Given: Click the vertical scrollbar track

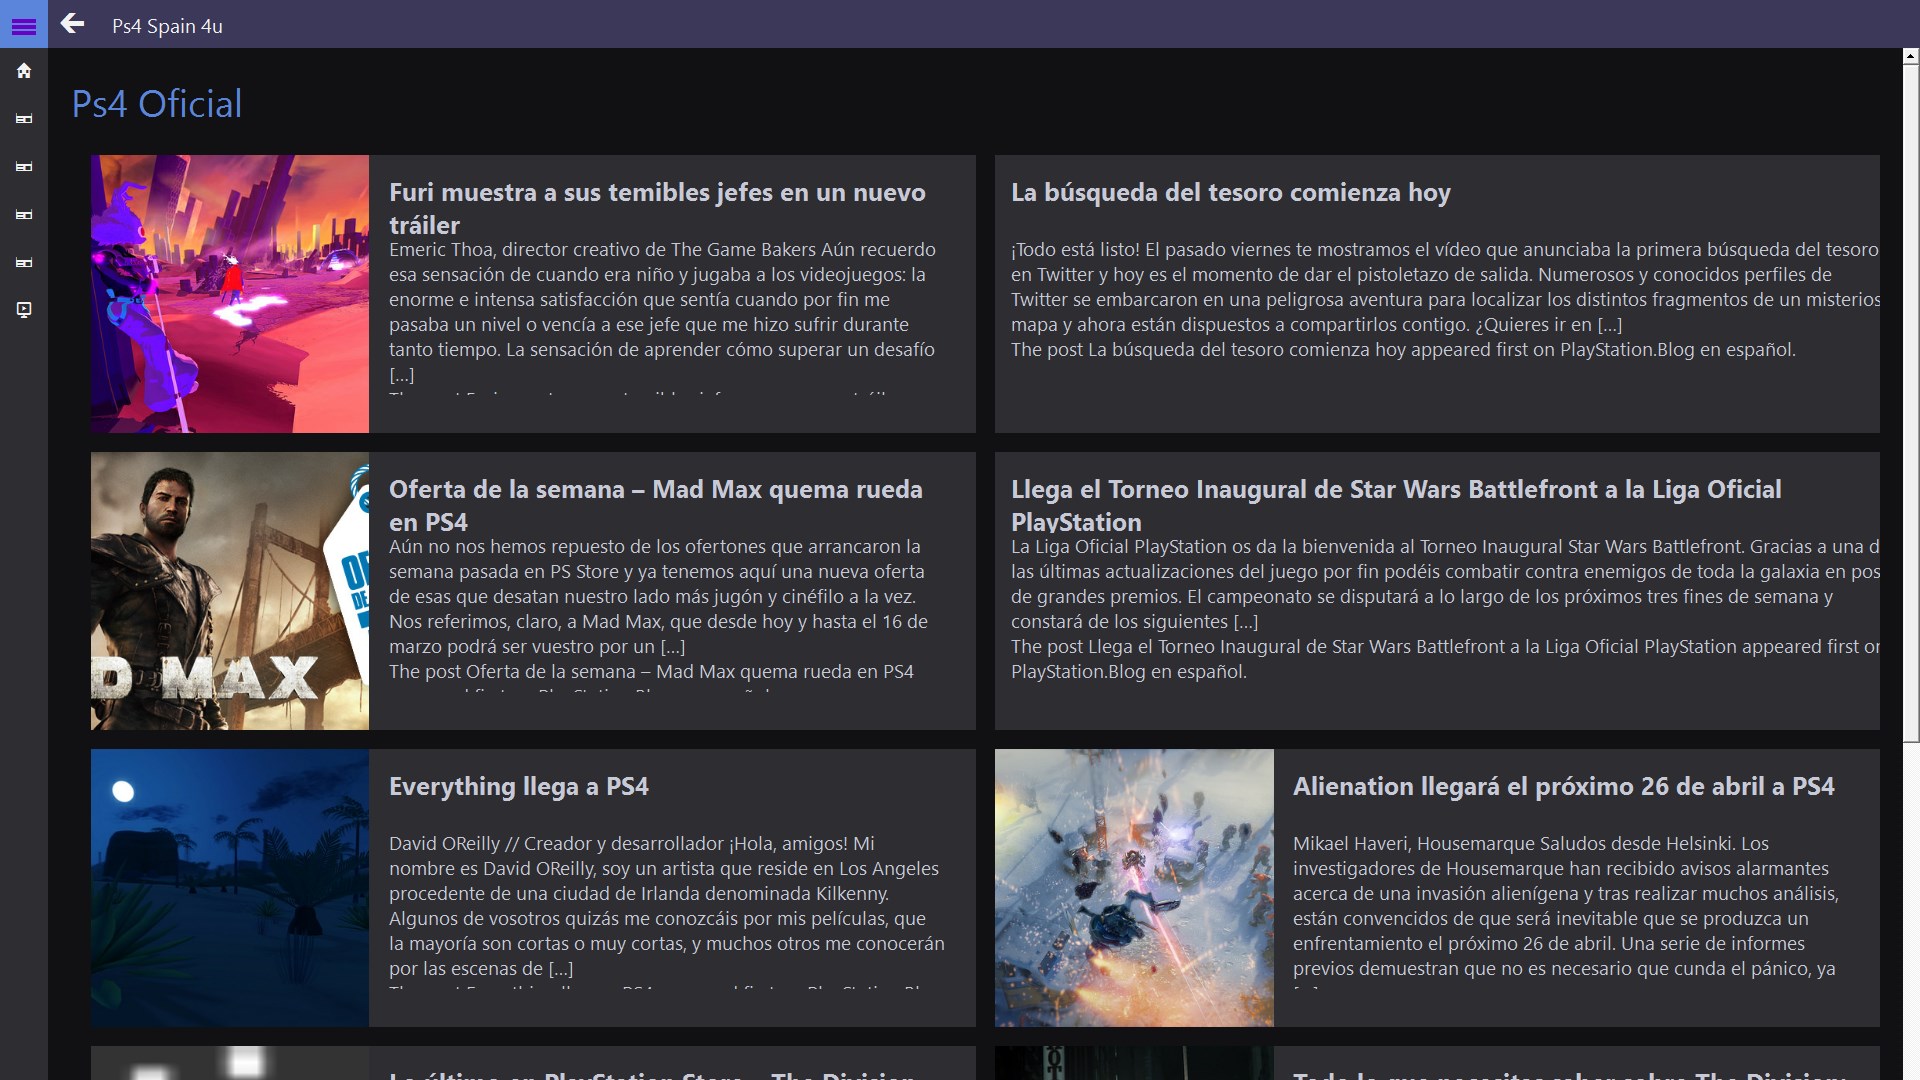Looking at the screenshot, I should click(x=1910, y=900).
